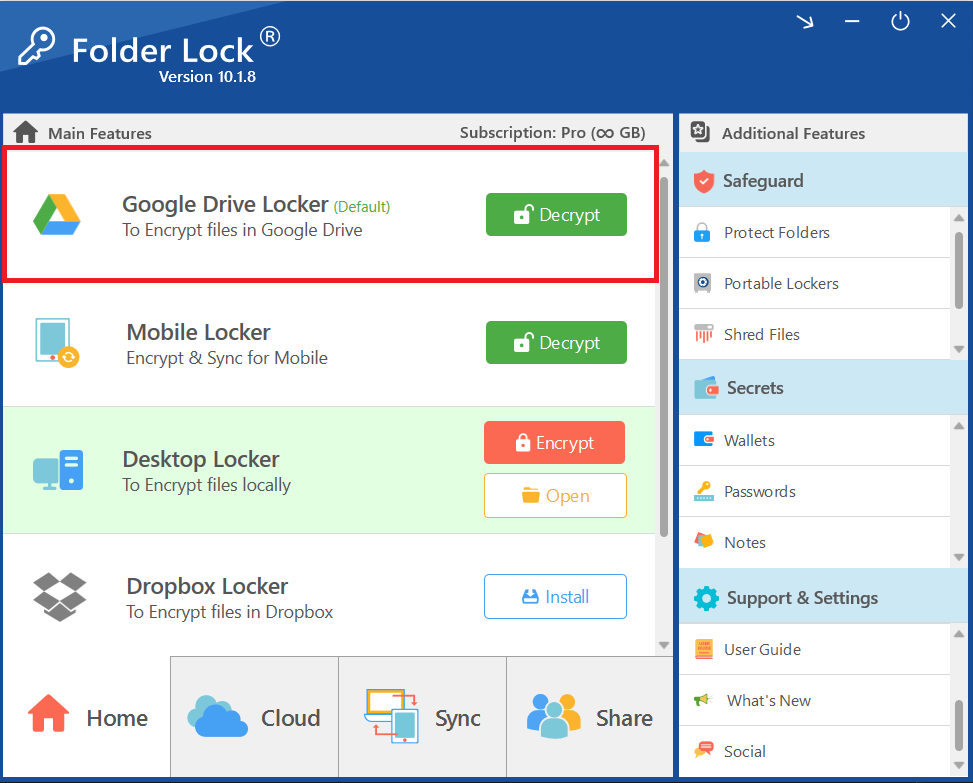Image resolution: width=973 pixels, height=783 pixels.
Task: Click the Mobile Locker tablet icon
Action: click(x=56, y=342)
